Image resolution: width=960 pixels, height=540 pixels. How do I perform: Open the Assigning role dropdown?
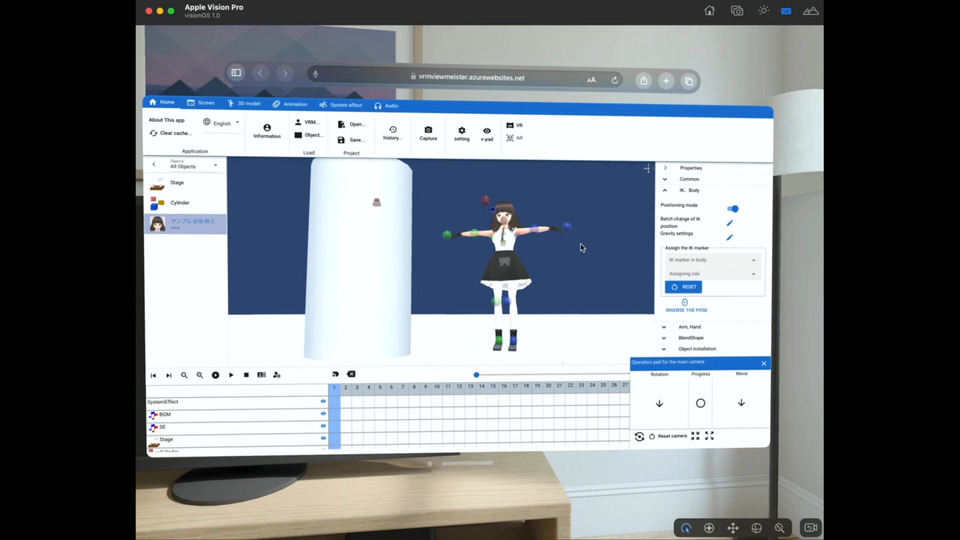point(712,274)
